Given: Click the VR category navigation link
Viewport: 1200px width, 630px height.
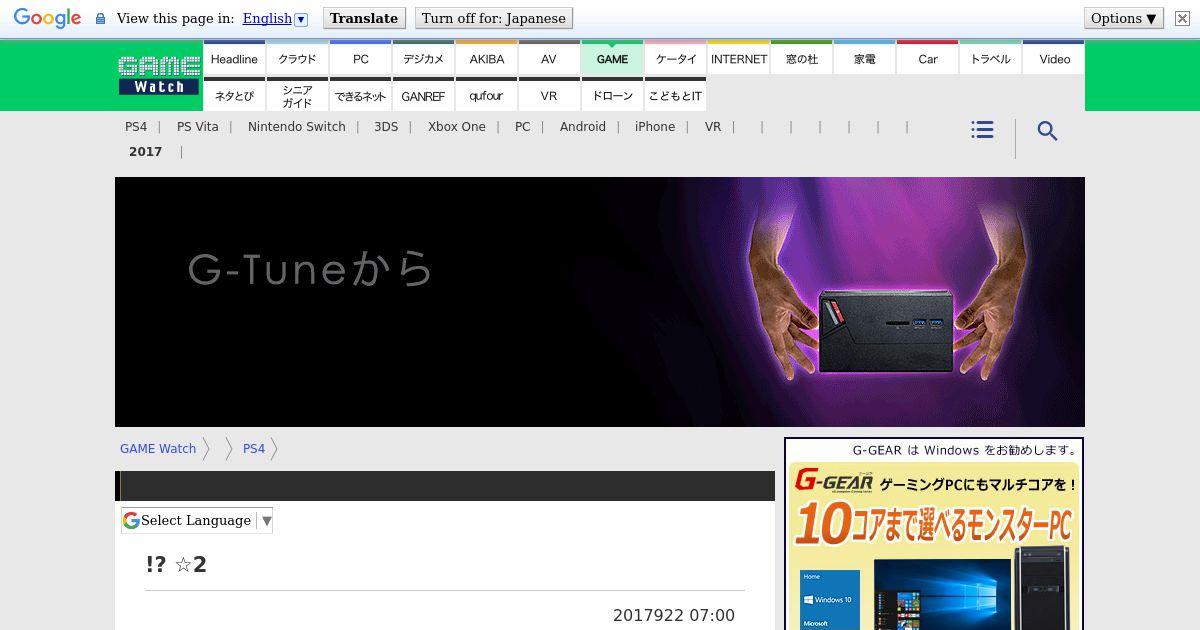Looking at the screenshot, I should pos(713,127).
